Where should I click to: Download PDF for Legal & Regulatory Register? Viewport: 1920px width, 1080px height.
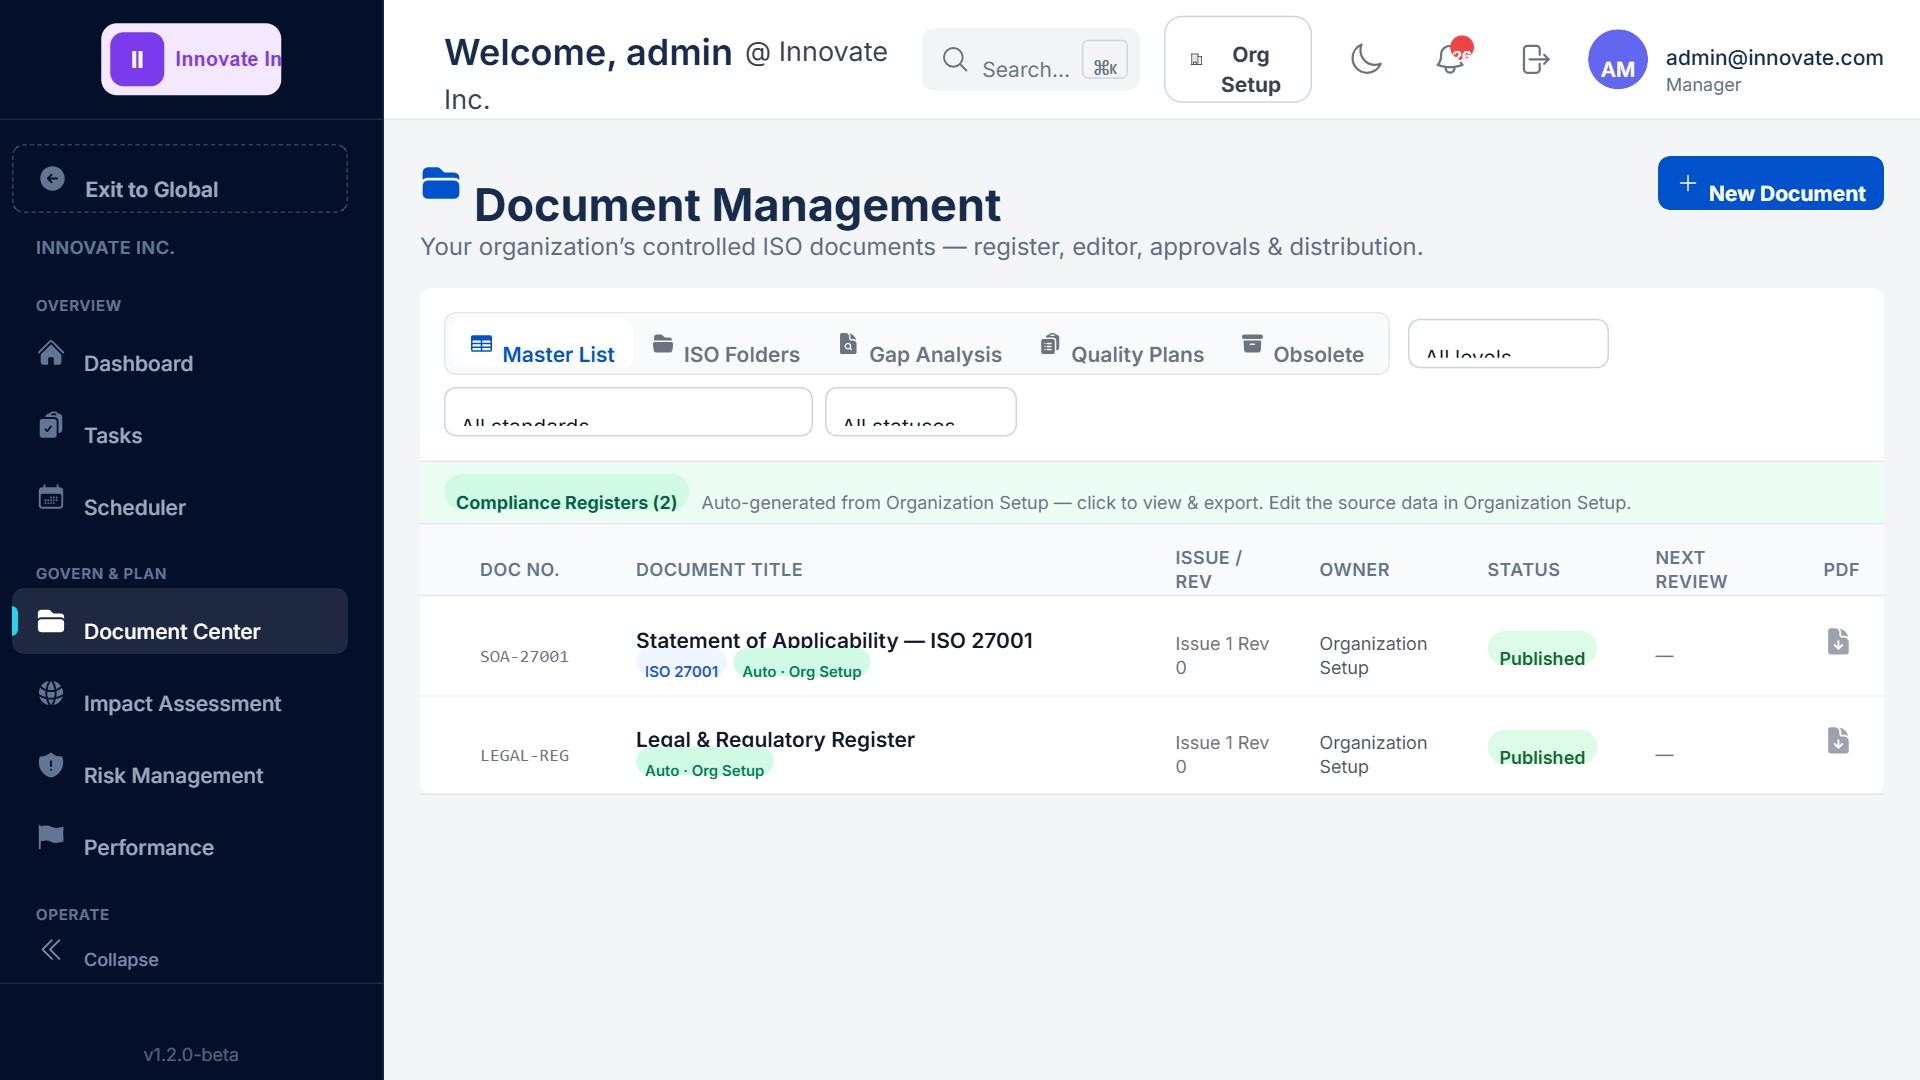coord(1838,740)
